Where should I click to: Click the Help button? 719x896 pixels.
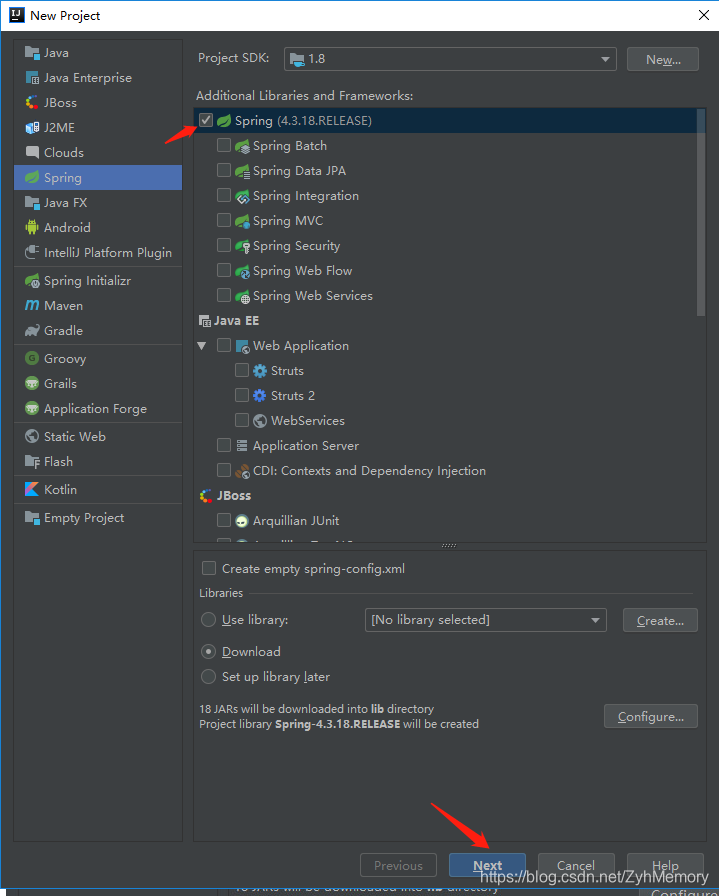click(665, 865)
